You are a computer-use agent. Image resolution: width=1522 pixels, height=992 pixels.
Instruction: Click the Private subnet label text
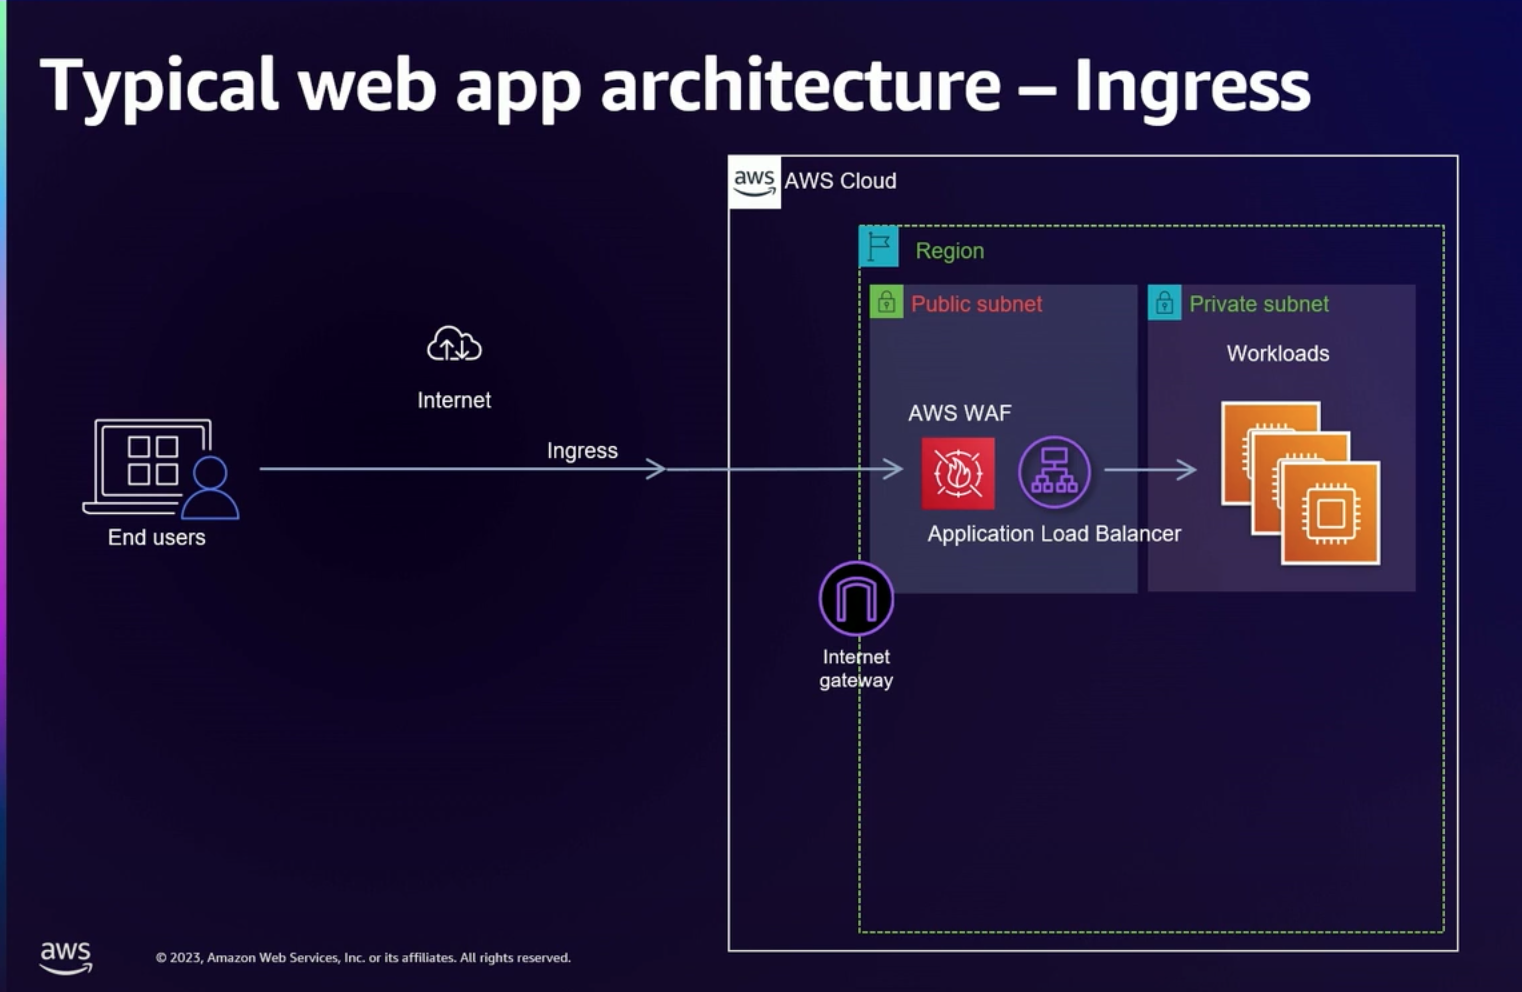coord(1258,303)
